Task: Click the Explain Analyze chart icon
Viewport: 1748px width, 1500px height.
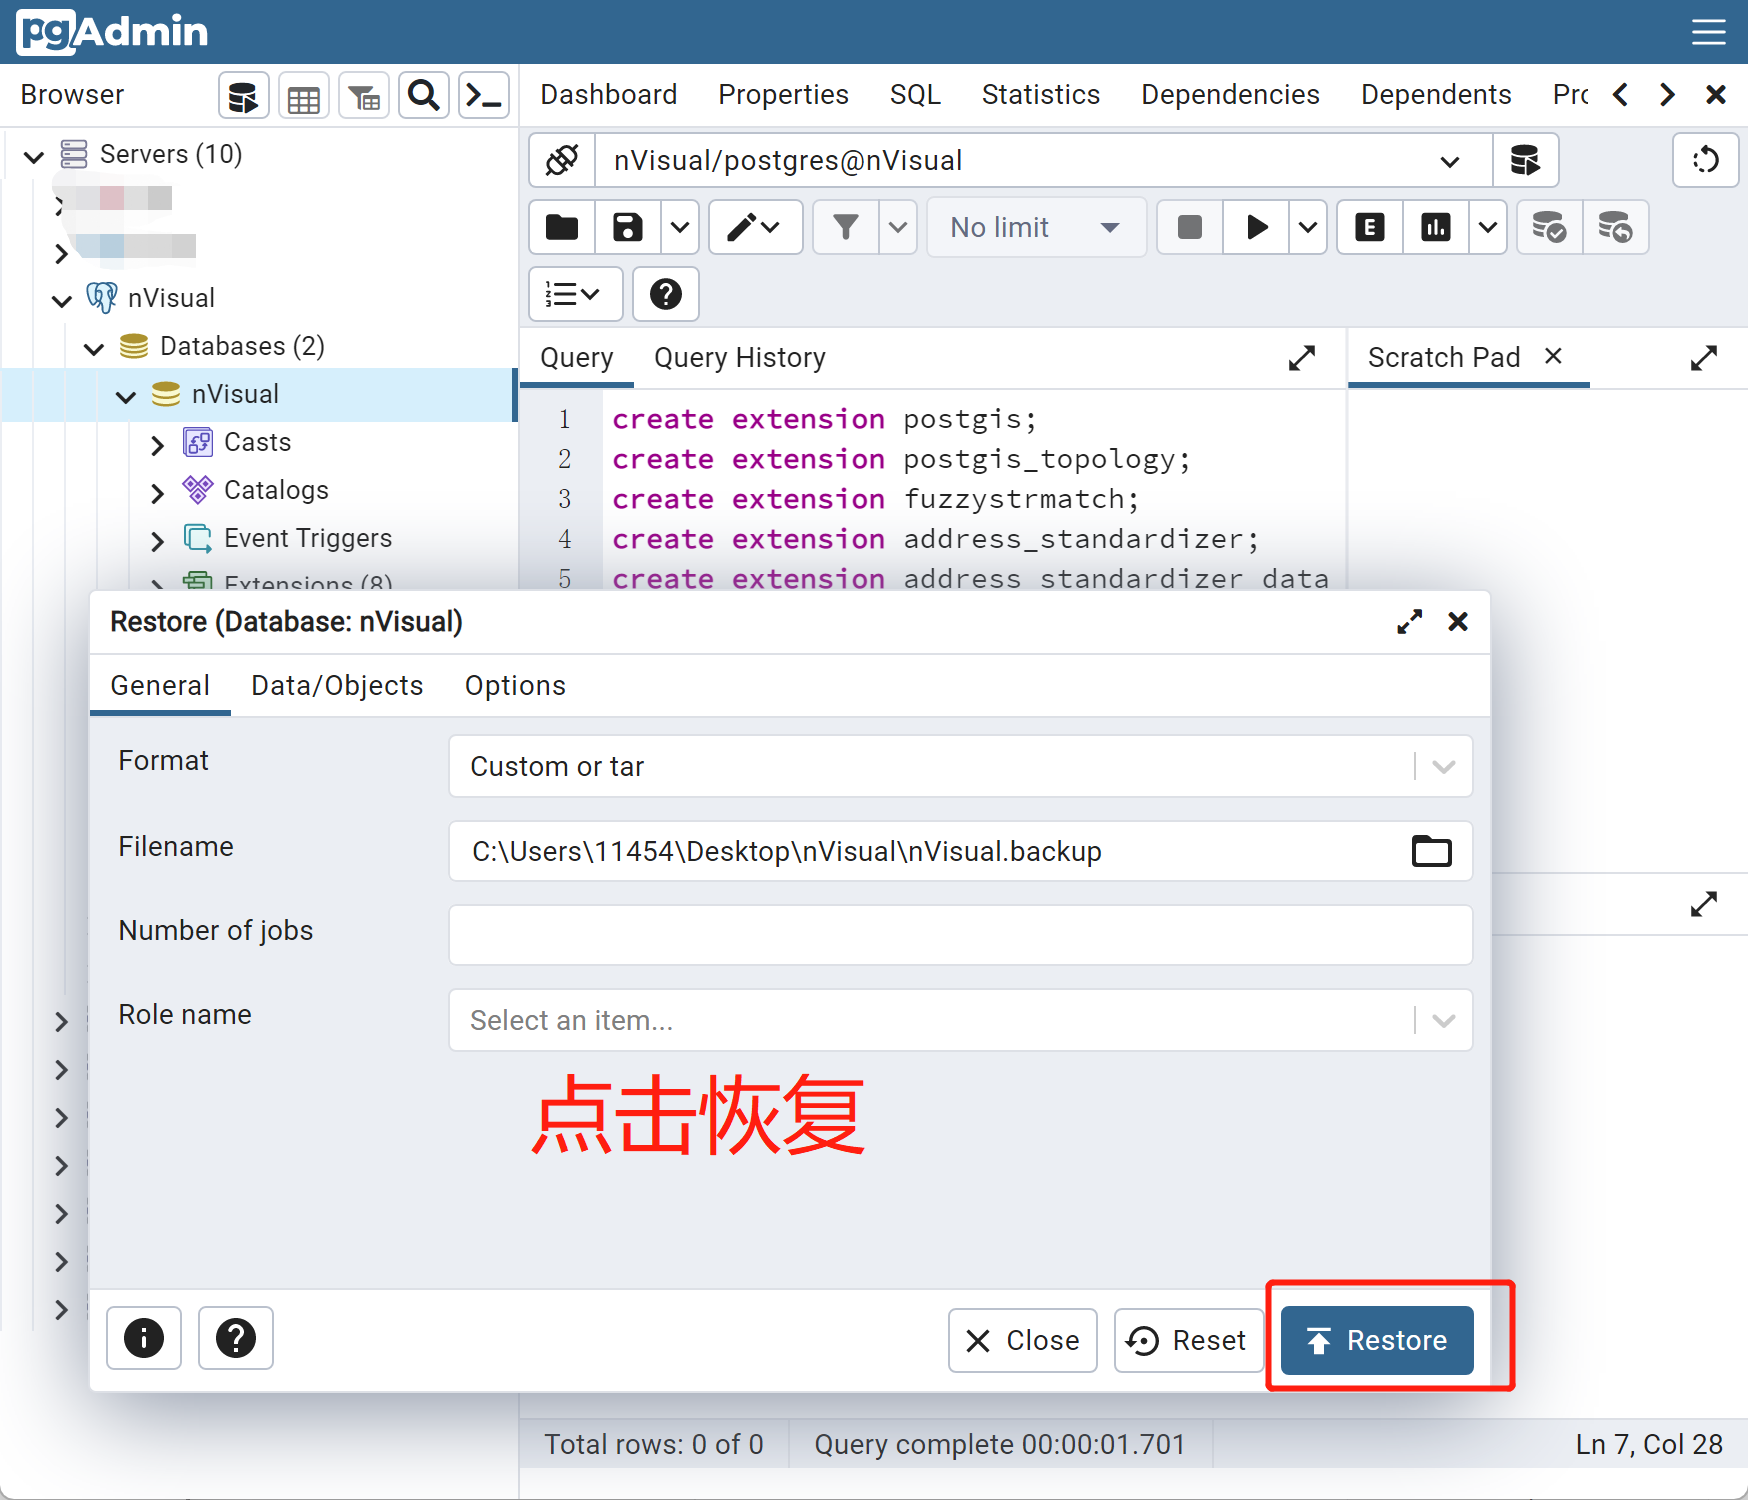Action: (x=1435, y=228)
